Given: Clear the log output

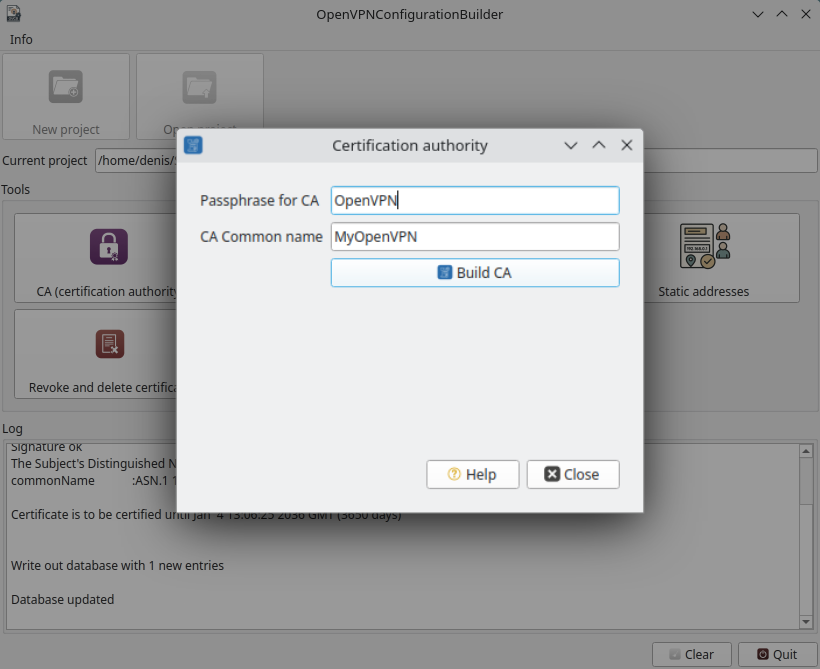Looking at the screenshot, I should 691,654.
